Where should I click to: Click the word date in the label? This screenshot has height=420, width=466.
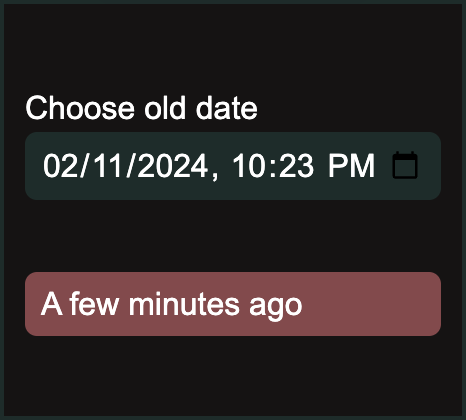[x=227, y=108]
